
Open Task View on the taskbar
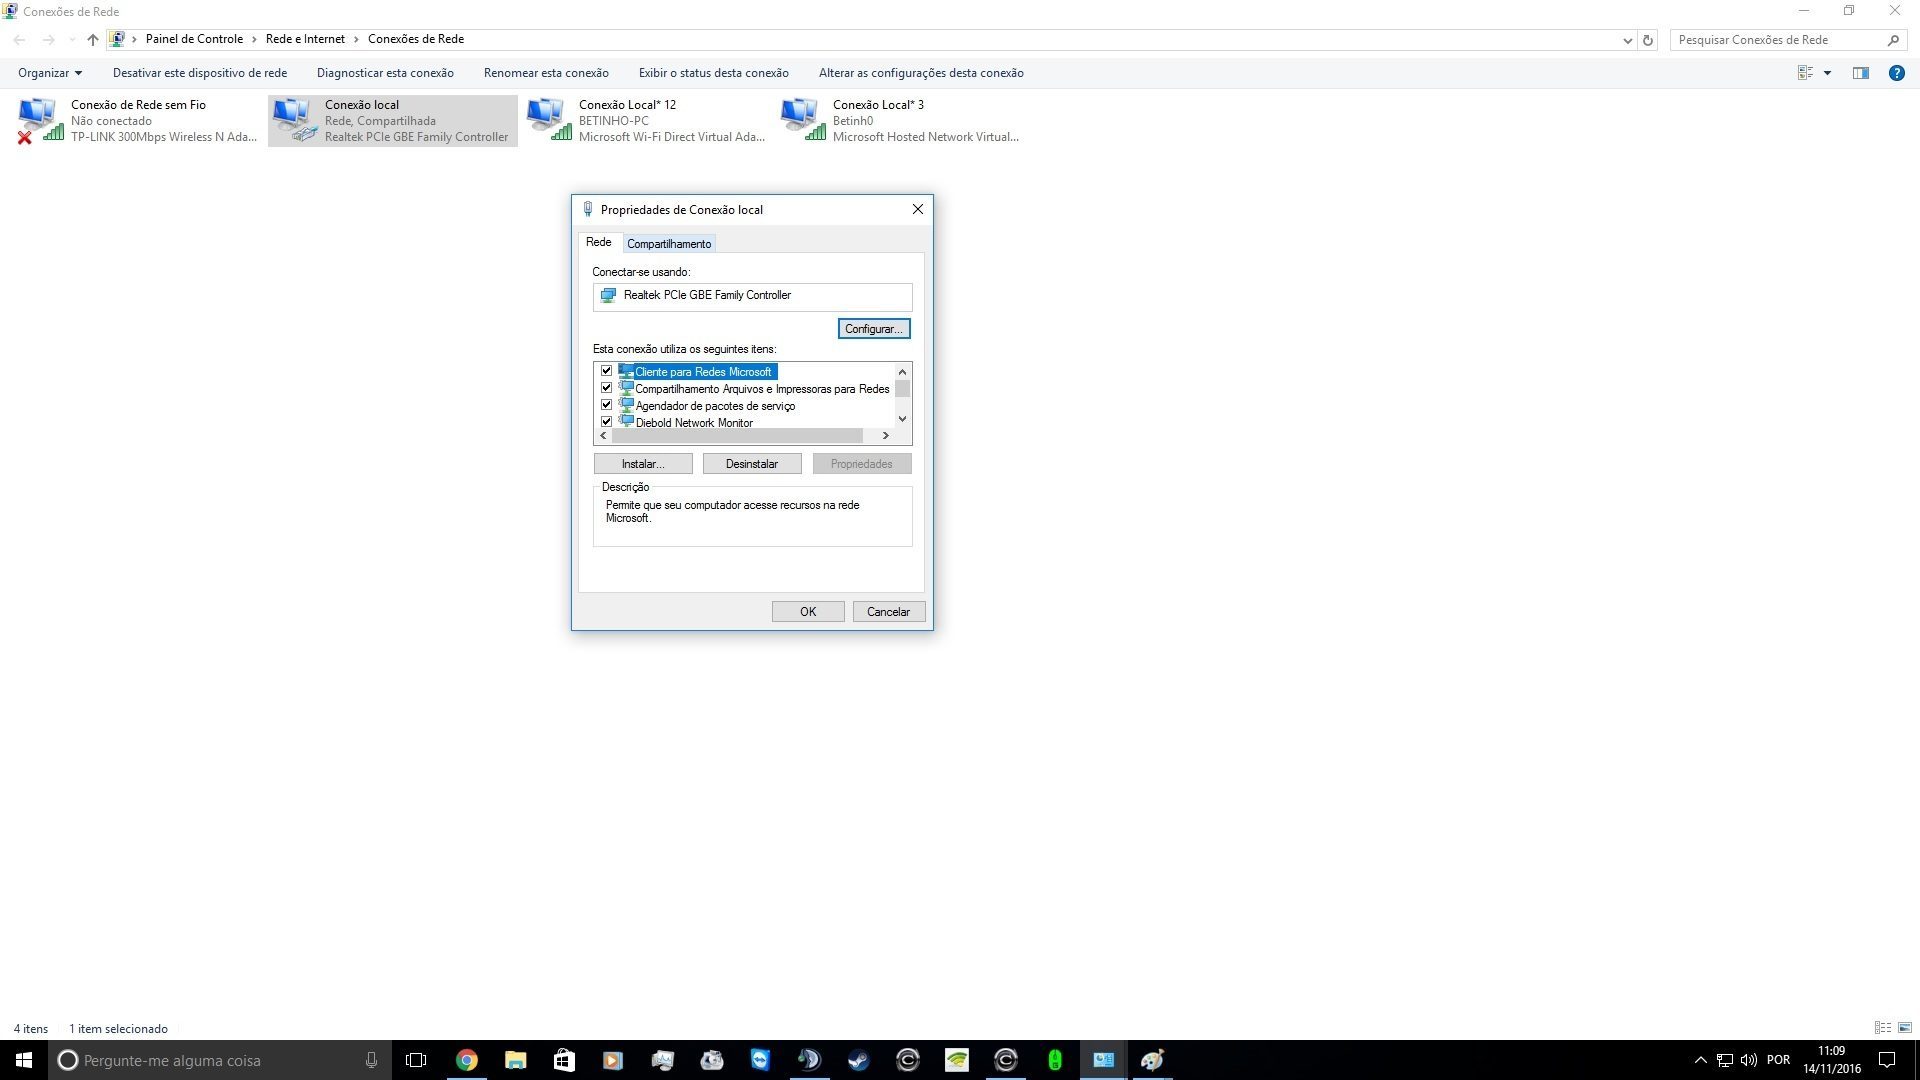[x=416, y=1060]
